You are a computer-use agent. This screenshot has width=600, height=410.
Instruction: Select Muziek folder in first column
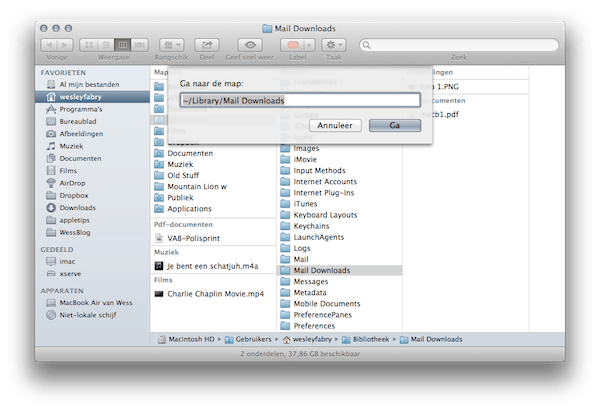[213, 164]
